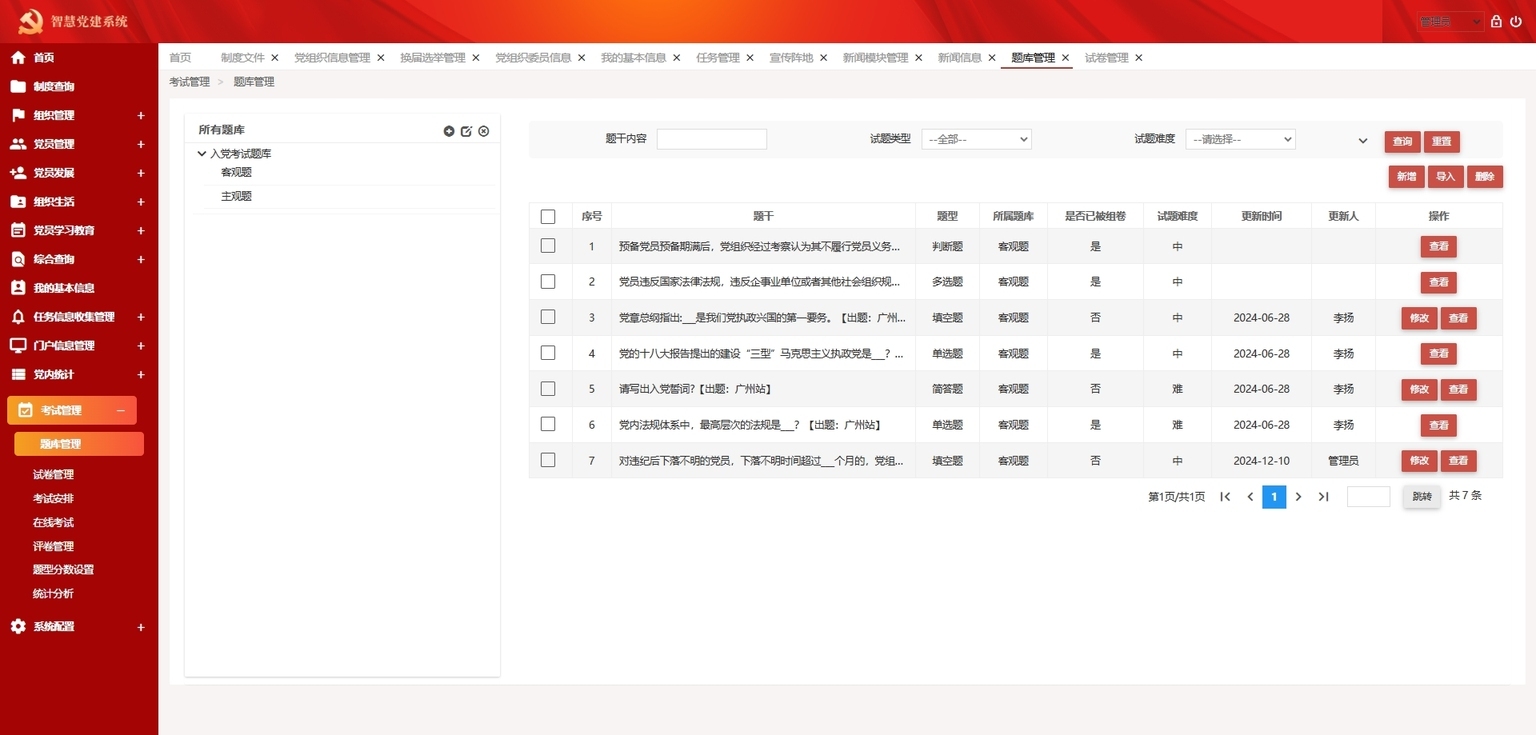Expand 组织管理 sidebar menu plus
The height and width of the screenshot is (735, 1536).
(141, 116)
